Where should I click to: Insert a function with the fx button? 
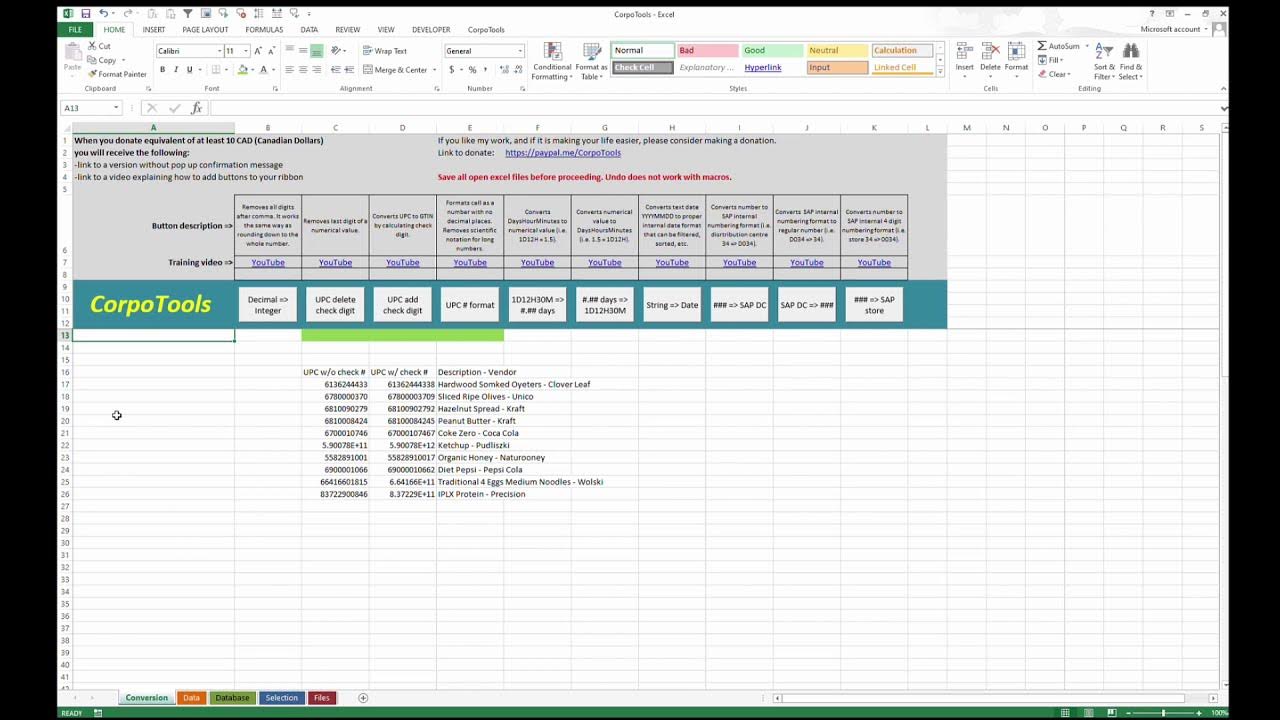(x=196, y=108)
